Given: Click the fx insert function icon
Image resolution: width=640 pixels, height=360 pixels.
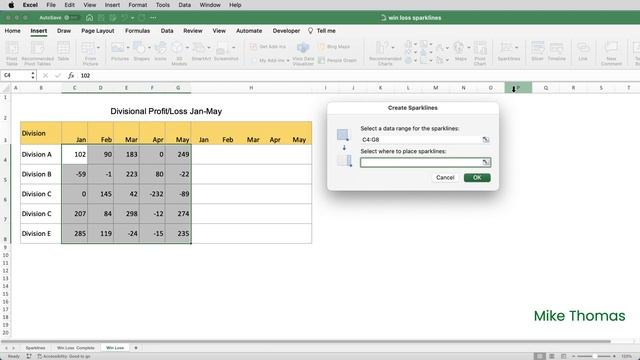Looking at the screenshot, I should 71,76.
